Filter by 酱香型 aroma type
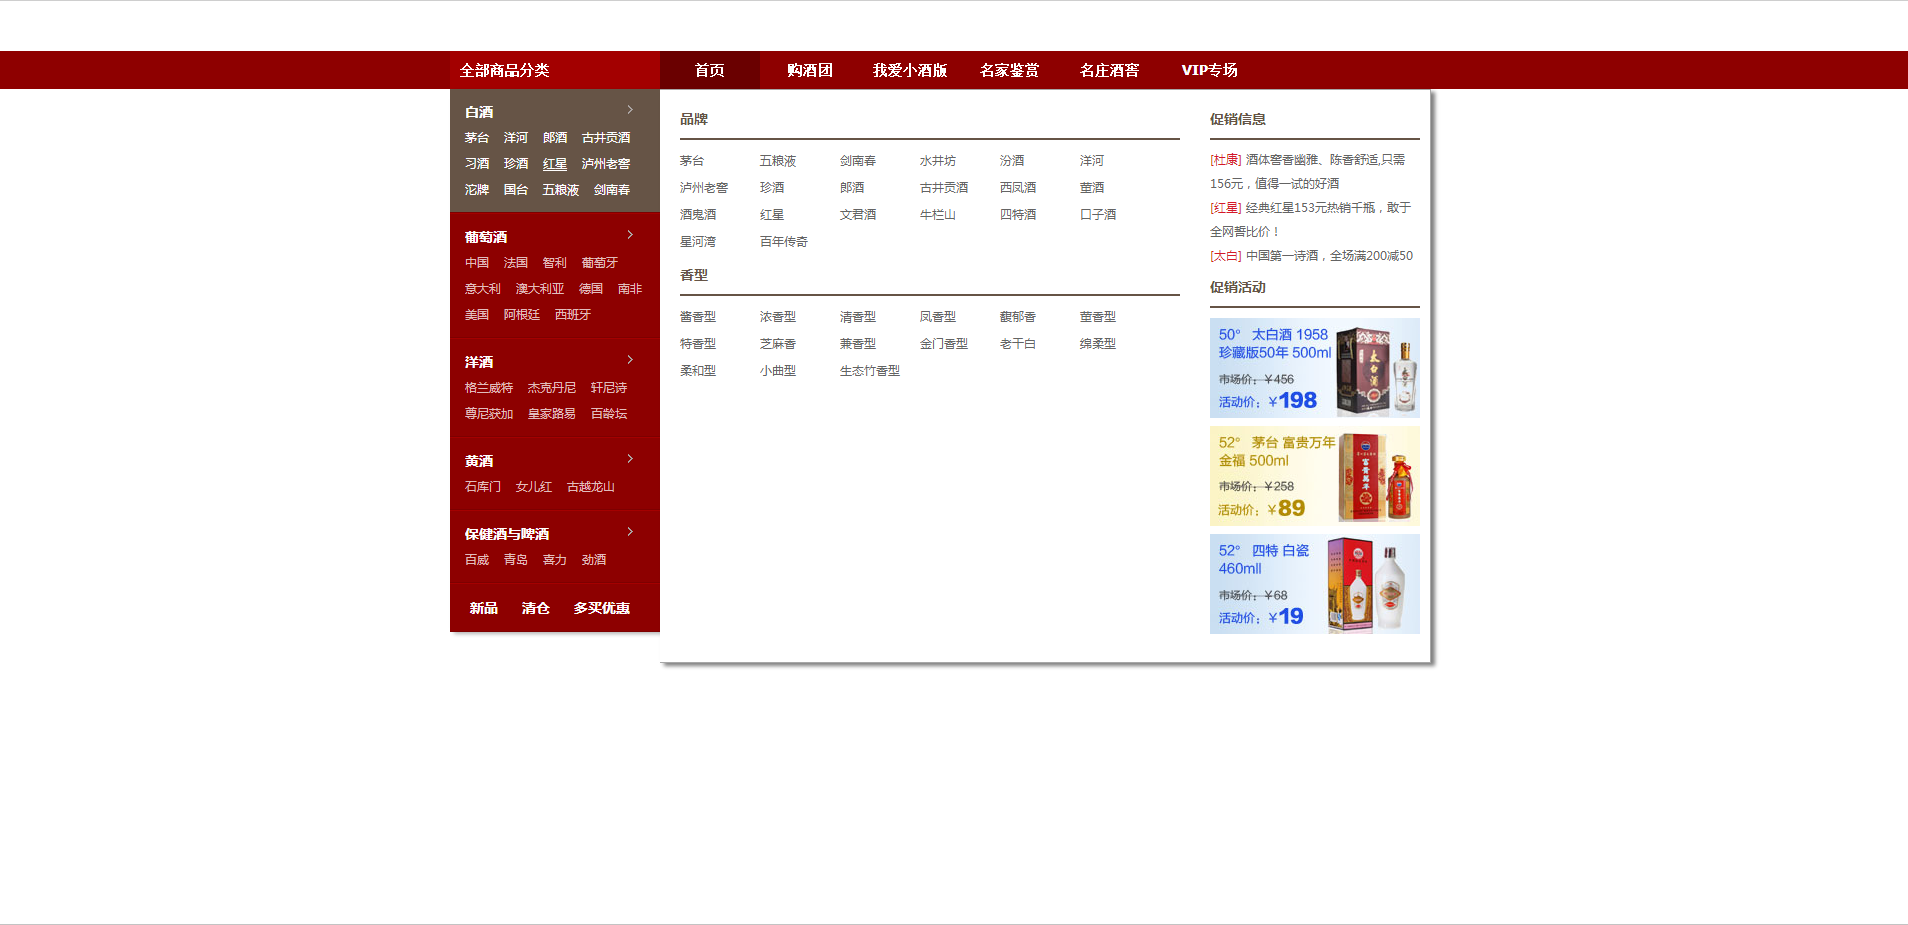Screen dimensions: 1908x925 click(x=698, y=317)
